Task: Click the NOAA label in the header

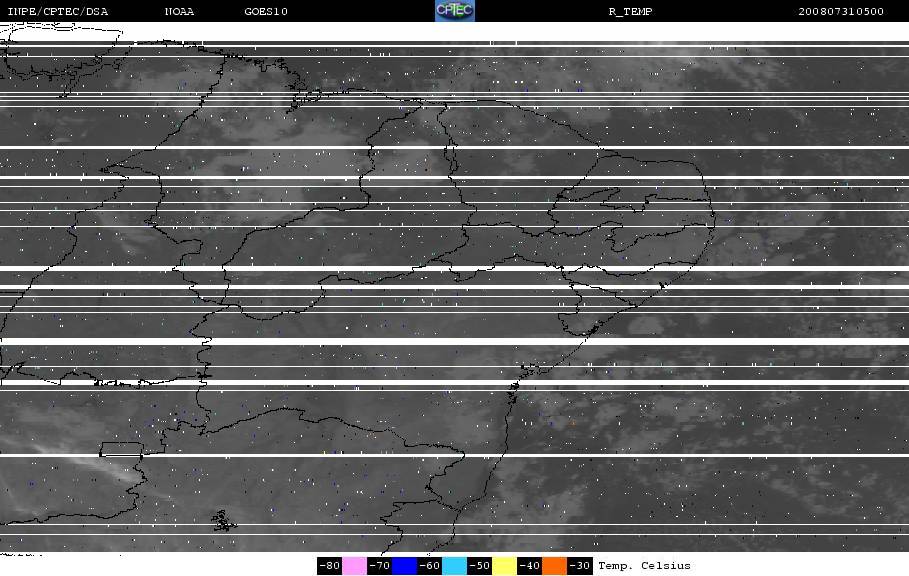Action: tap(179, 12)
